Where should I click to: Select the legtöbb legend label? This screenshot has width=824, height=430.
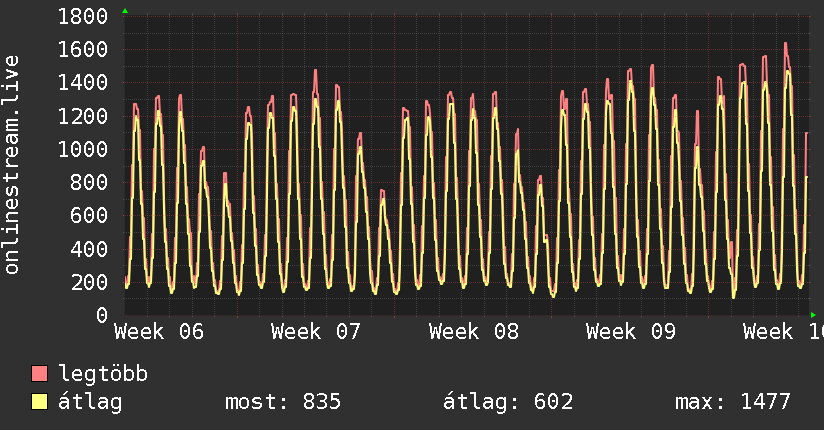point(104,374)
